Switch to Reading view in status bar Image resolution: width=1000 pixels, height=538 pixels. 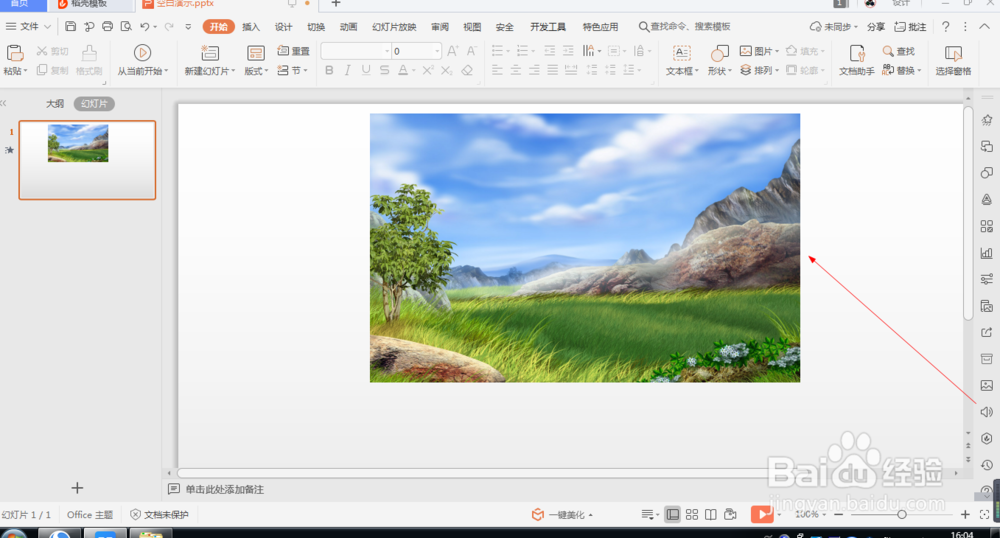point(710,514)
